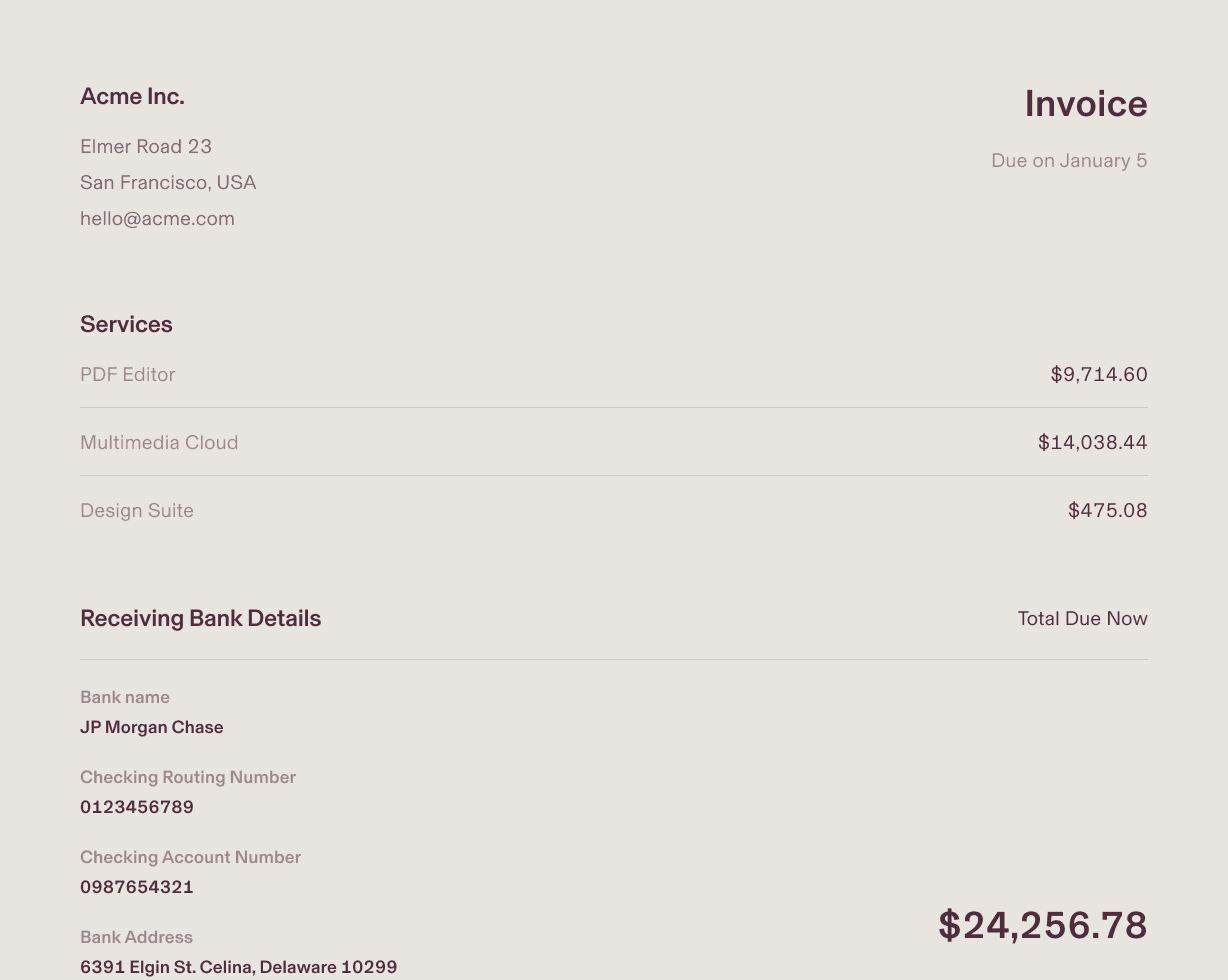Click the Acme Inc. company name

(x=132, y=97)
